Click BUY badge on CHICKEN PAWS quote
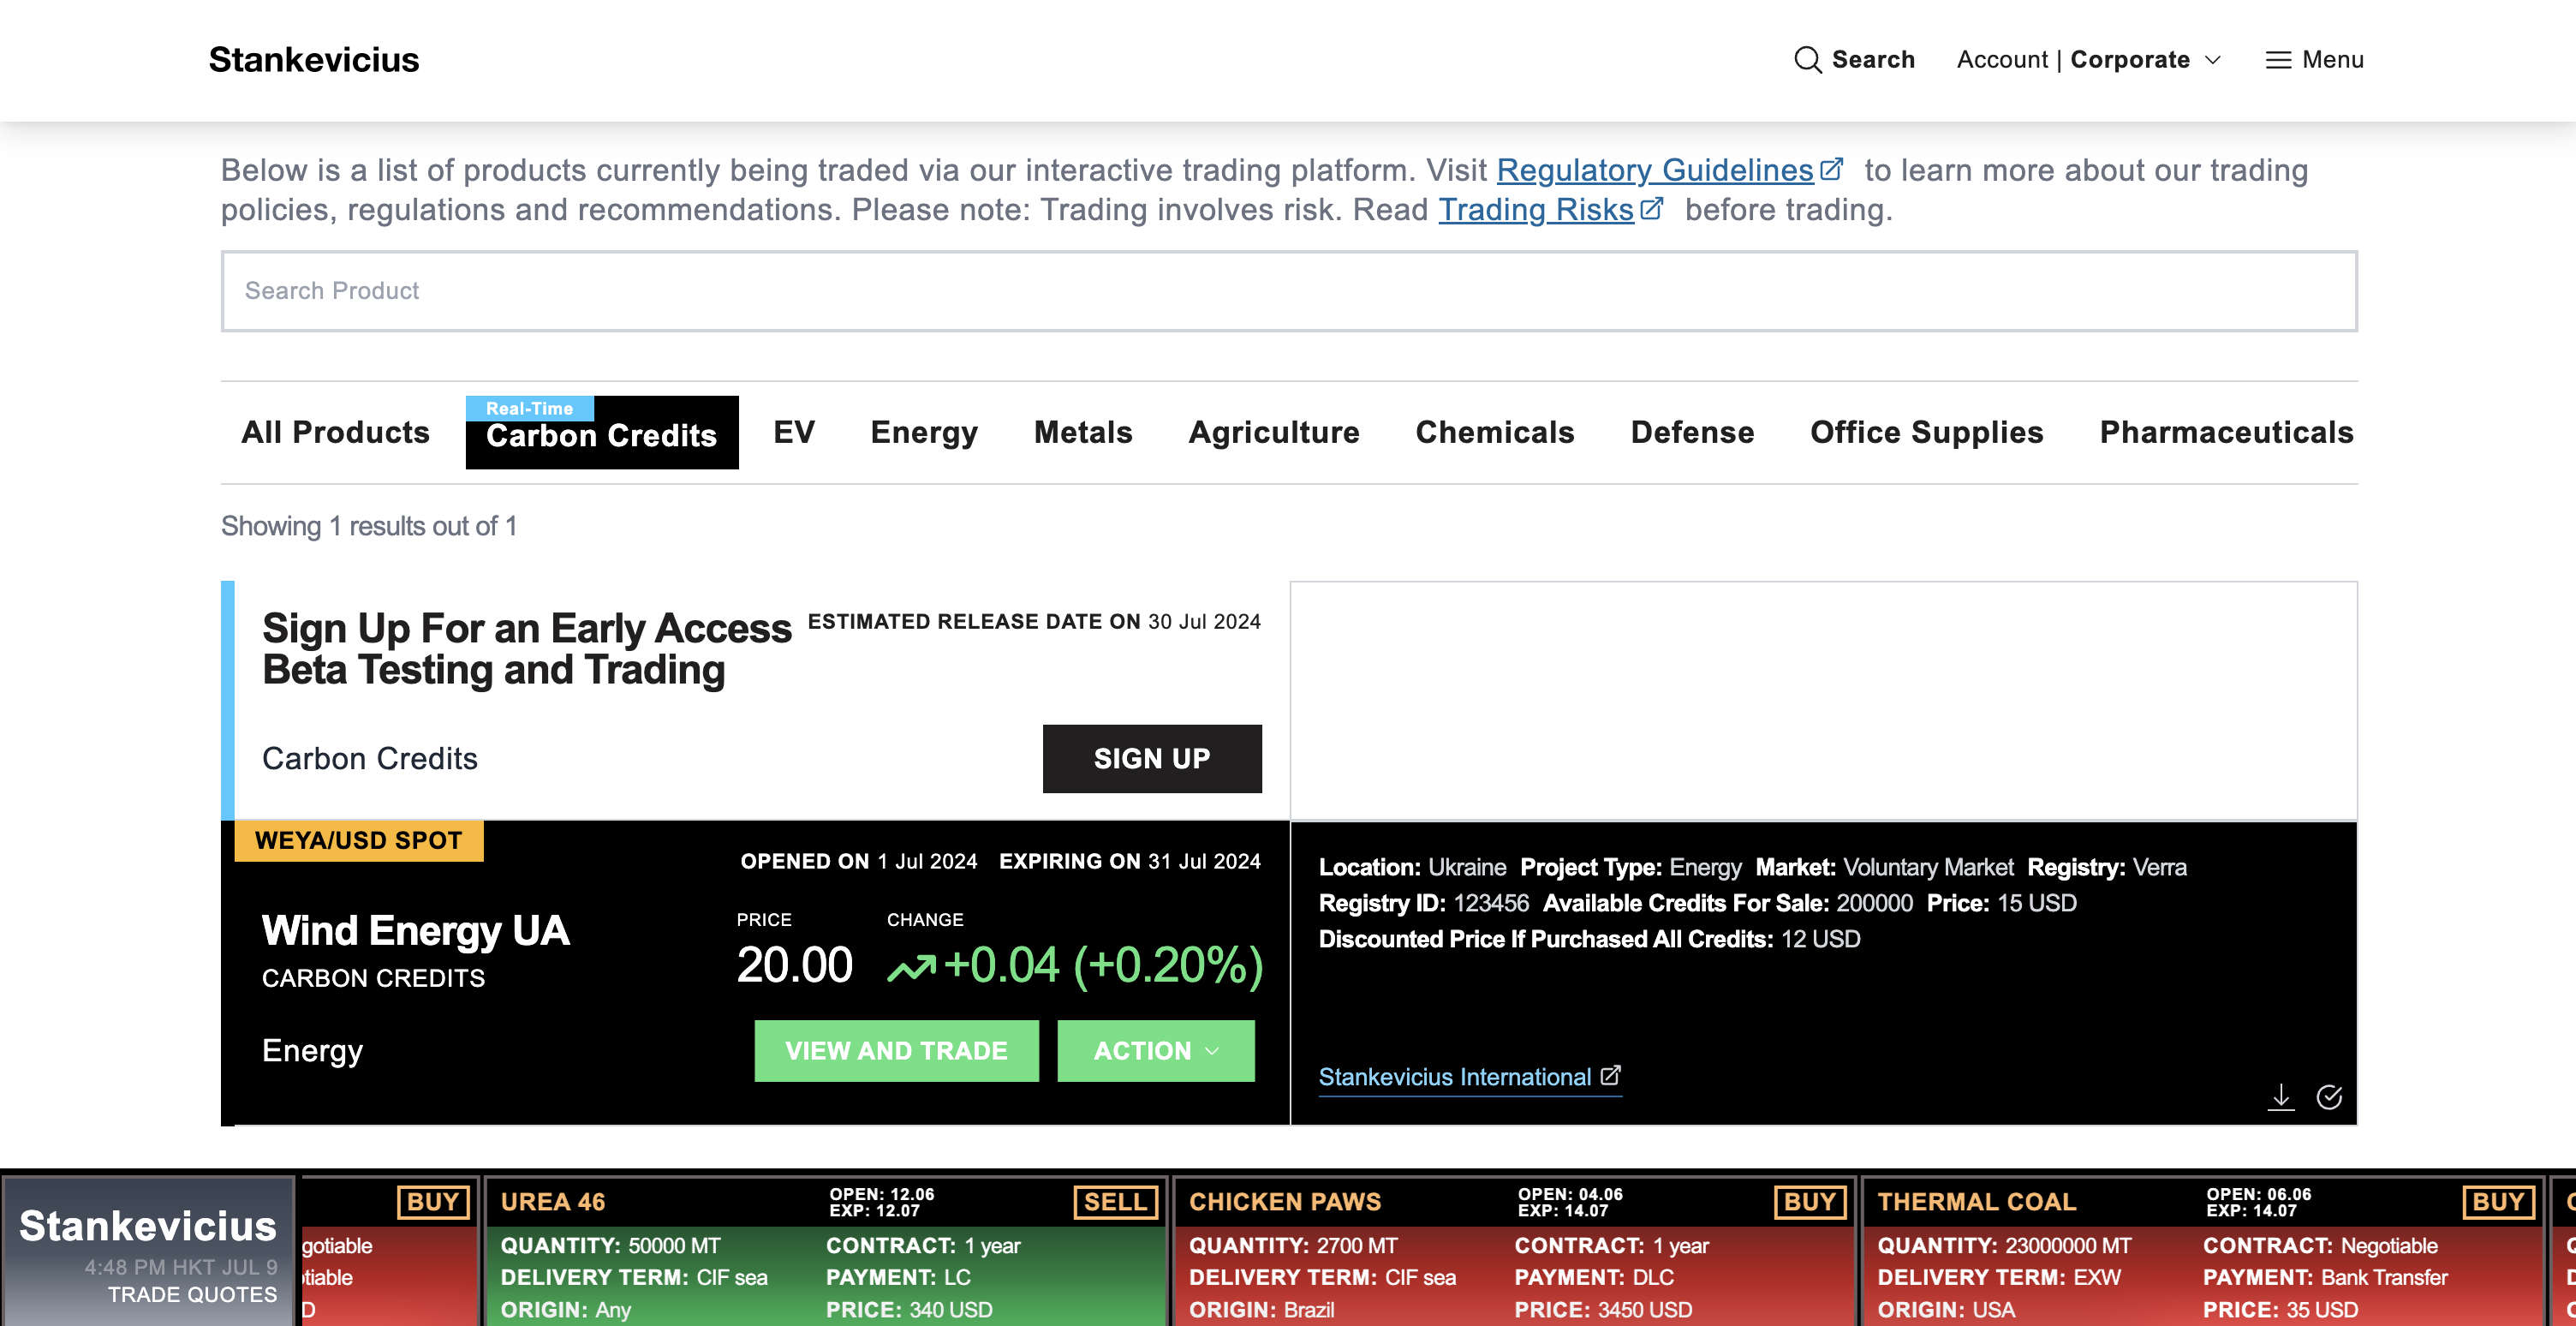Viewport: 2576px width, 1326px height. point(1809,1202)
